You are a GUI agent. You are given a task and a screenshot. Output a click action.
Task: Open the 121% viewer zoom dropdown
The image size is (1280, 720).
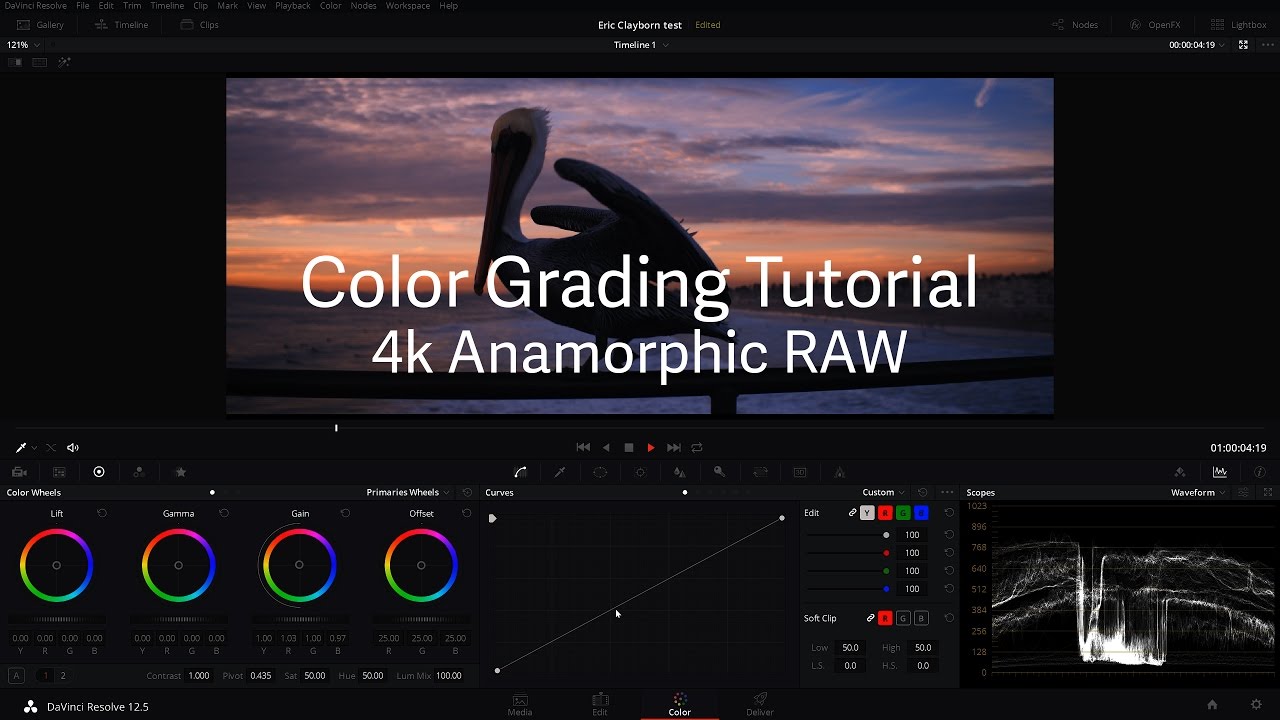click(x=23, y=45)
